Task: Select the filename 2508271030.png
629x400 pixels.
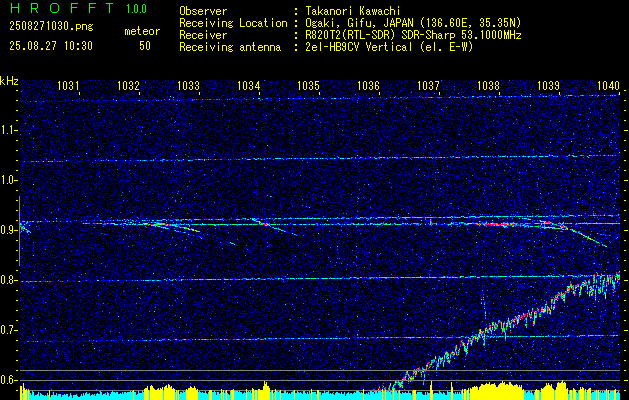Action: (51, 27)
